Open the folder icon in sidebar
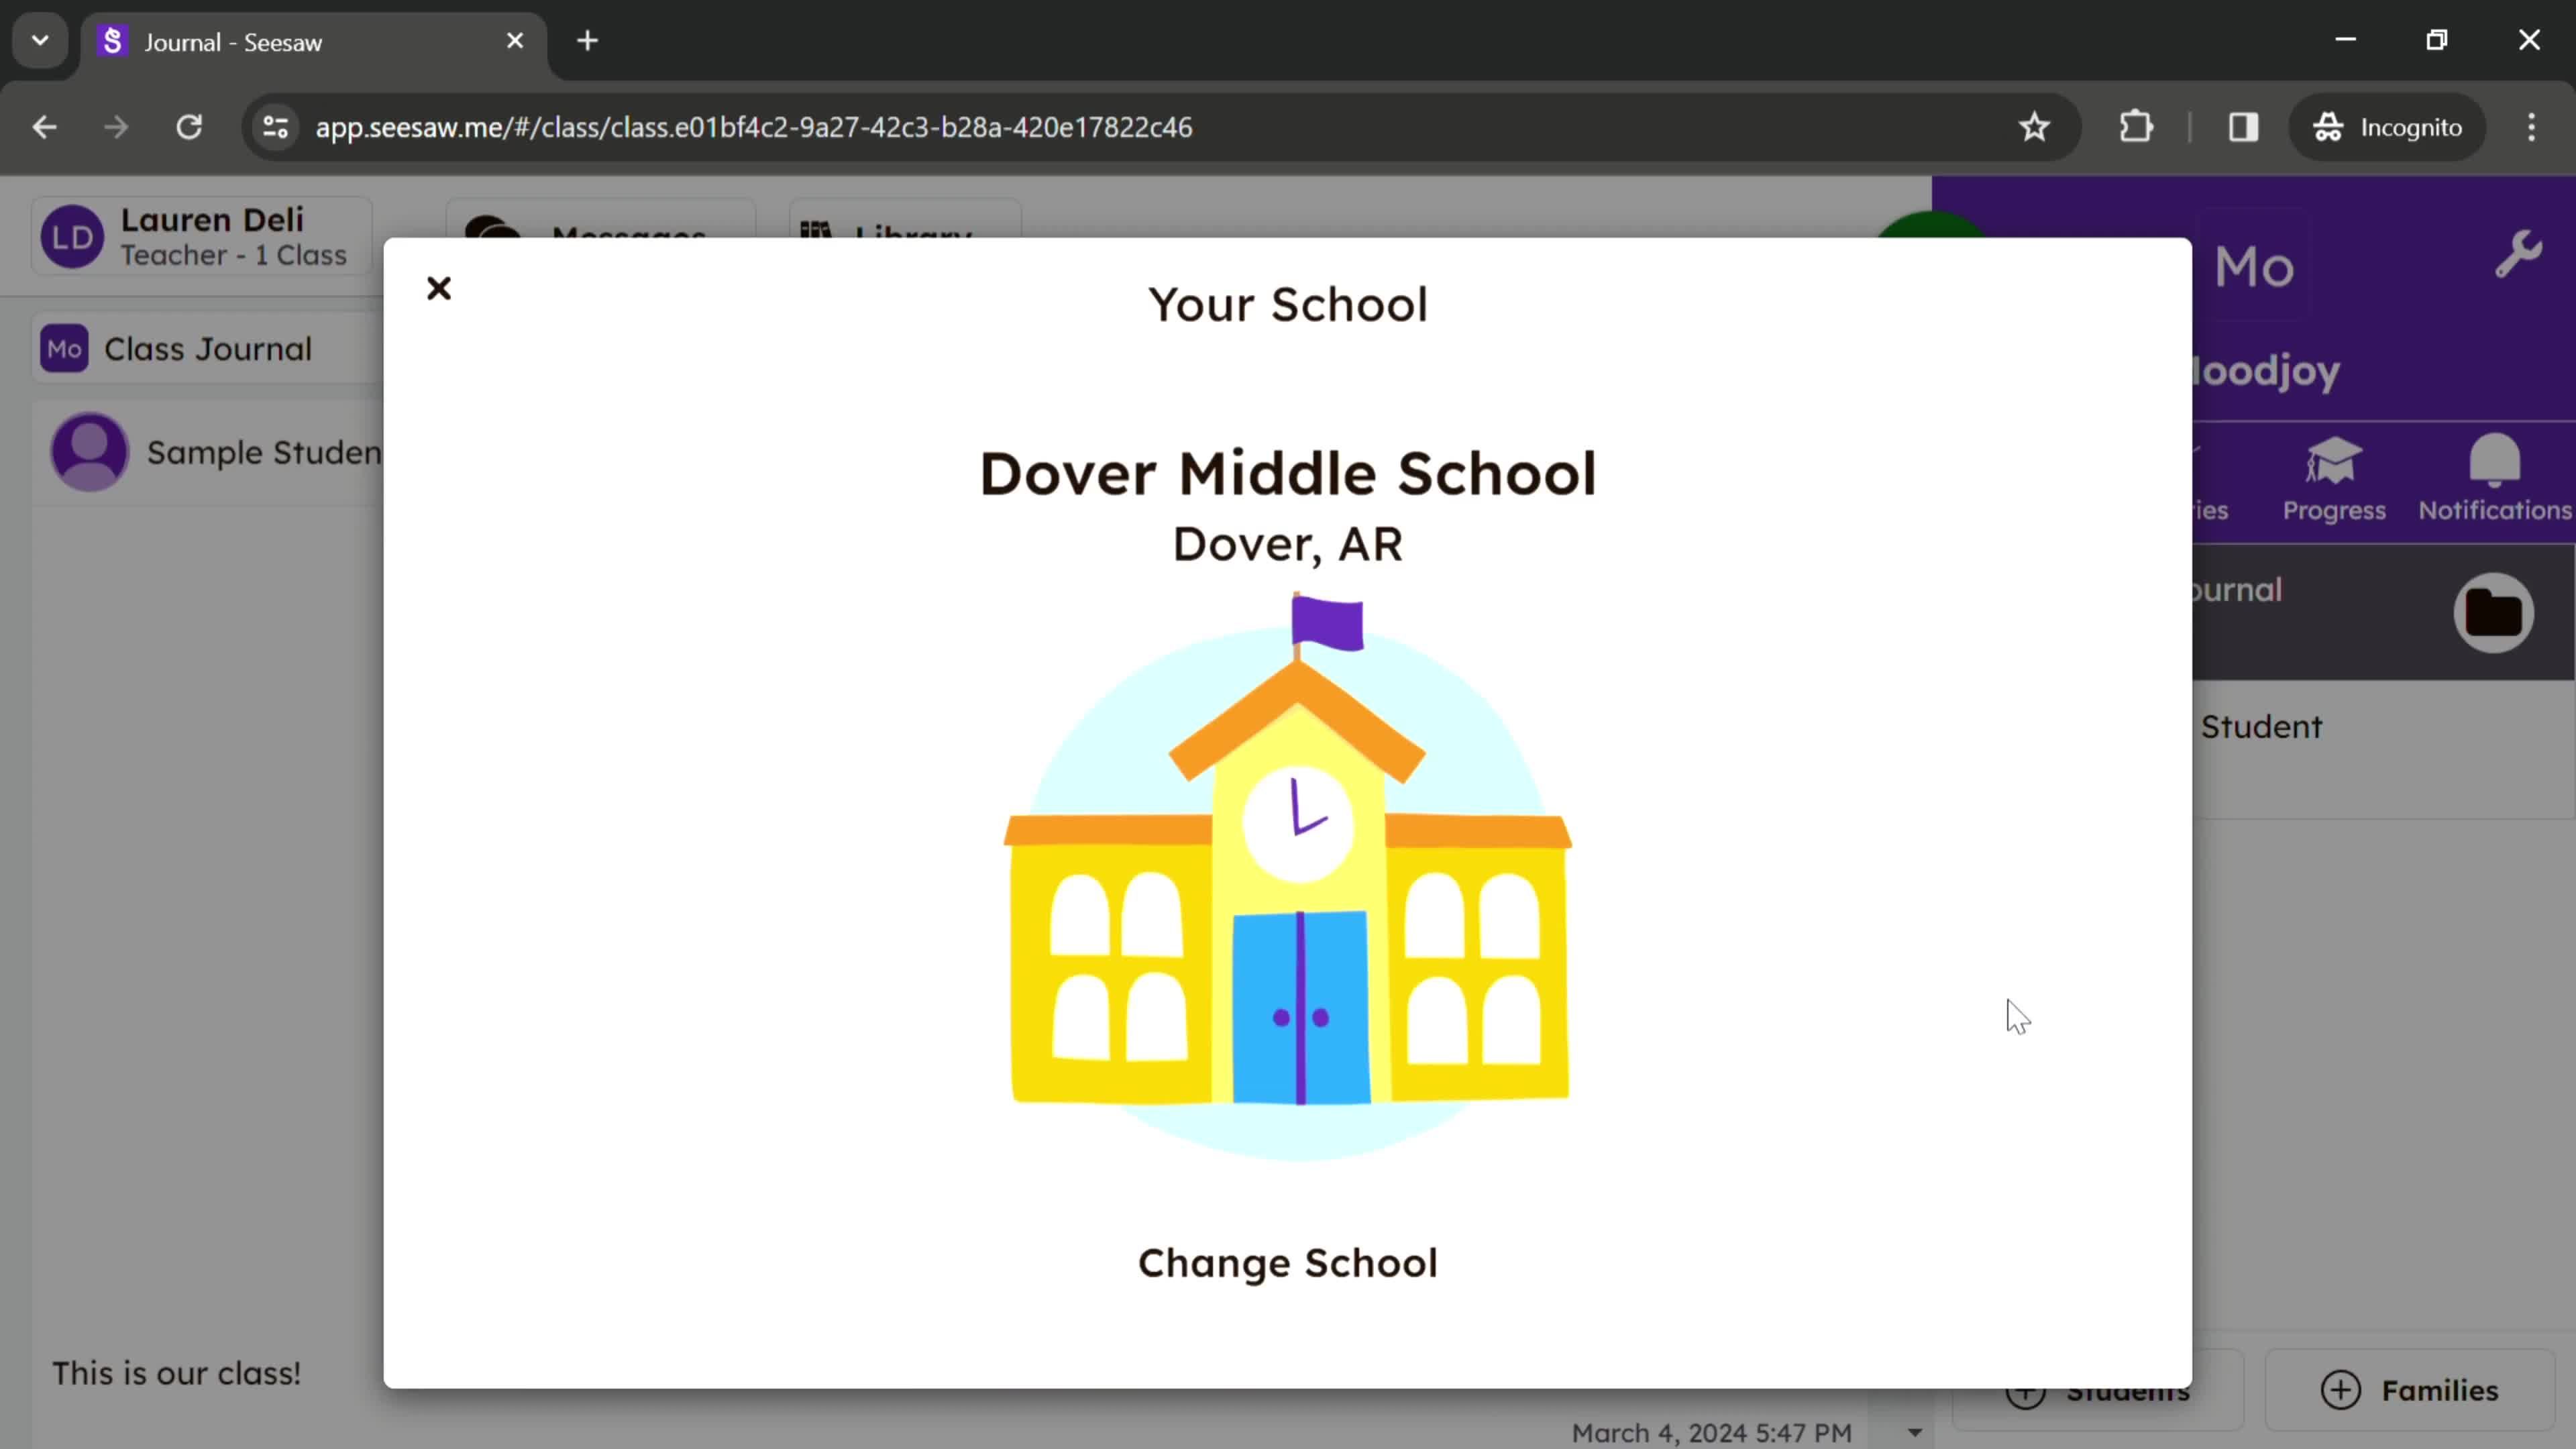 2495,612
